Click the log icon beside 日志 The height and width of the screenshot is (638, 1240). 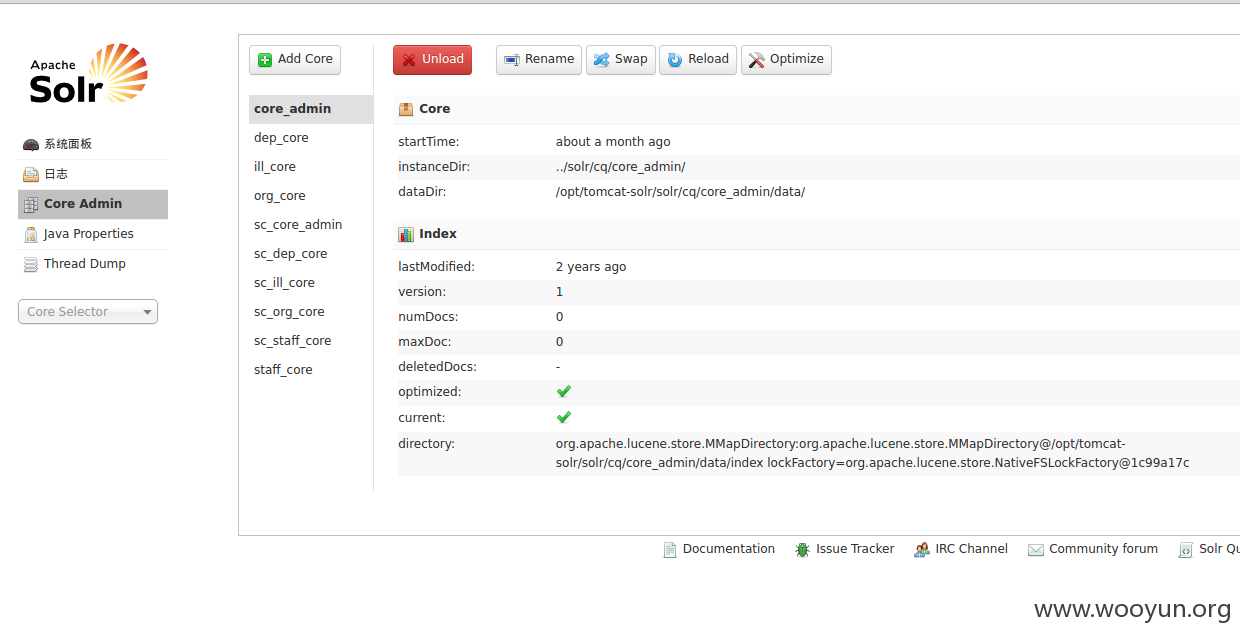(31, 175)
